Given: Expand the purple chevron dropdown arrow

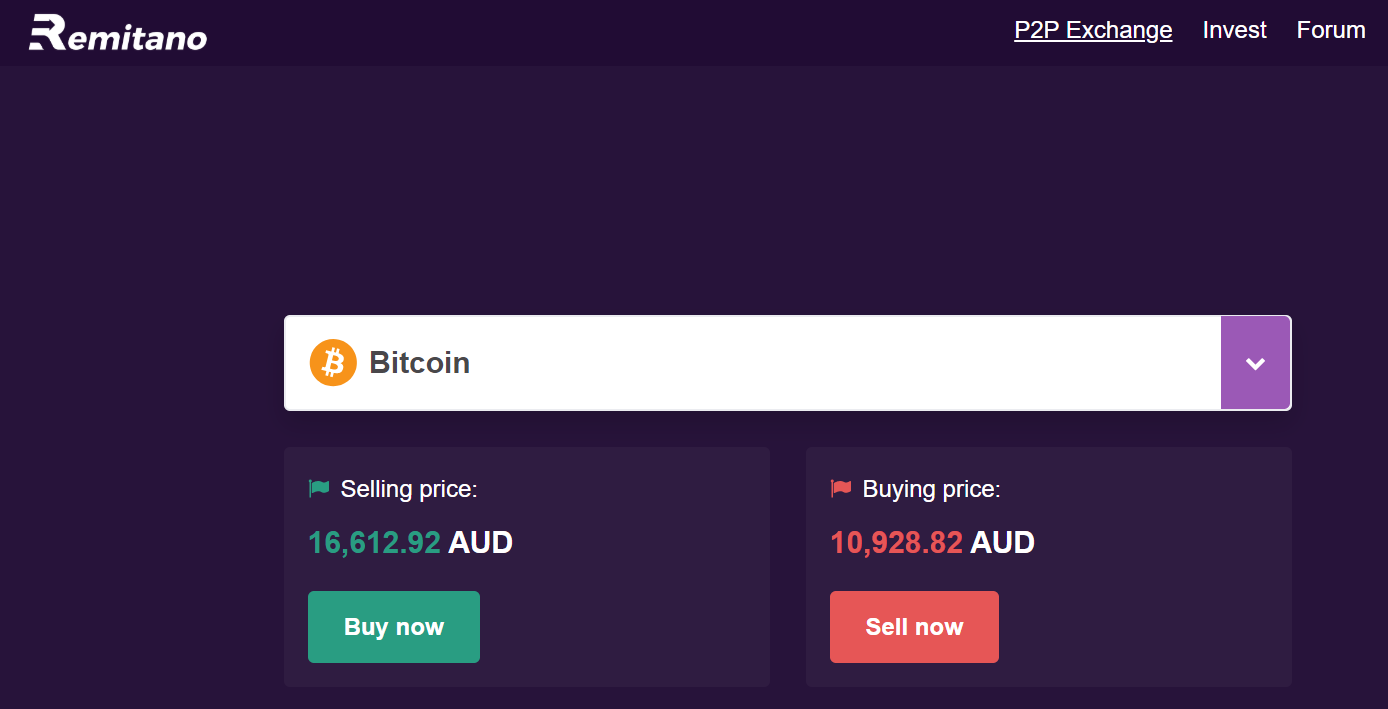Looking at the screenshot, I should click(1255, 363).
